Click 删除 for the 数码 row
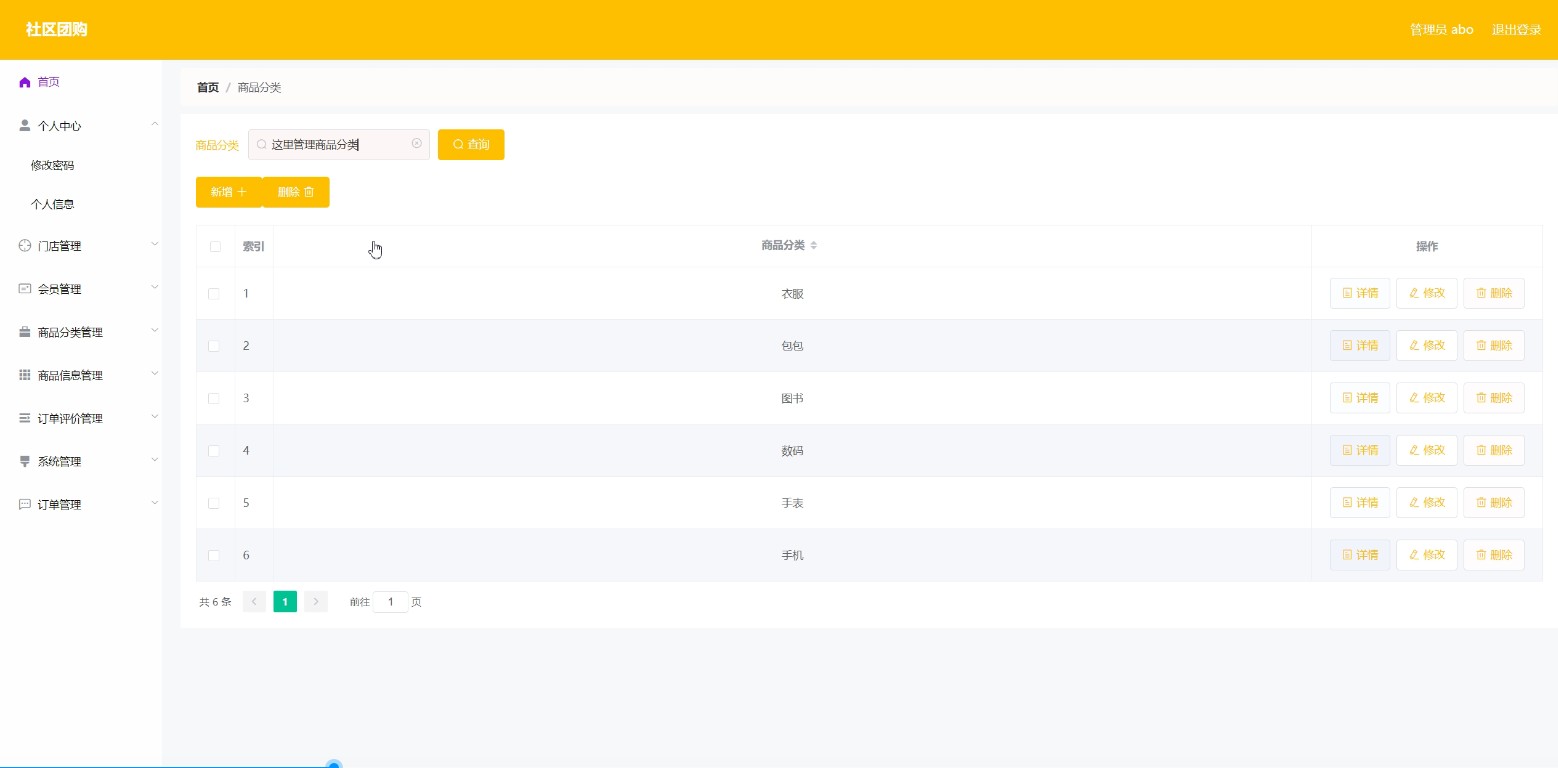 pos(1494,450)
